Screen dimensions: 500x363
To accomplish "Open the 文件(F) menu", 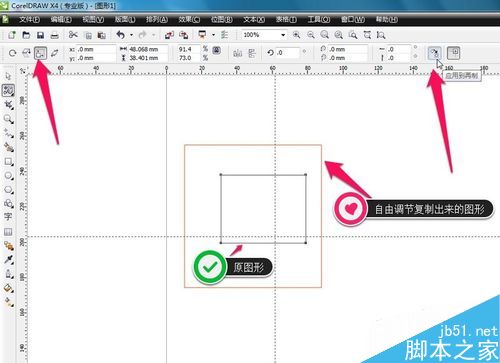I will tap(30, 19).
